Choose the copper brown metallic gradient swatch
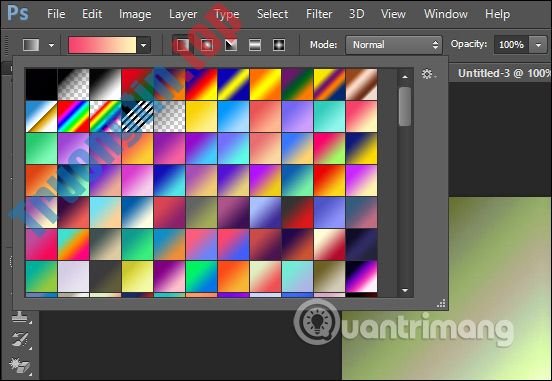Screen dimensions: 552x381 [x=362, y=85]
